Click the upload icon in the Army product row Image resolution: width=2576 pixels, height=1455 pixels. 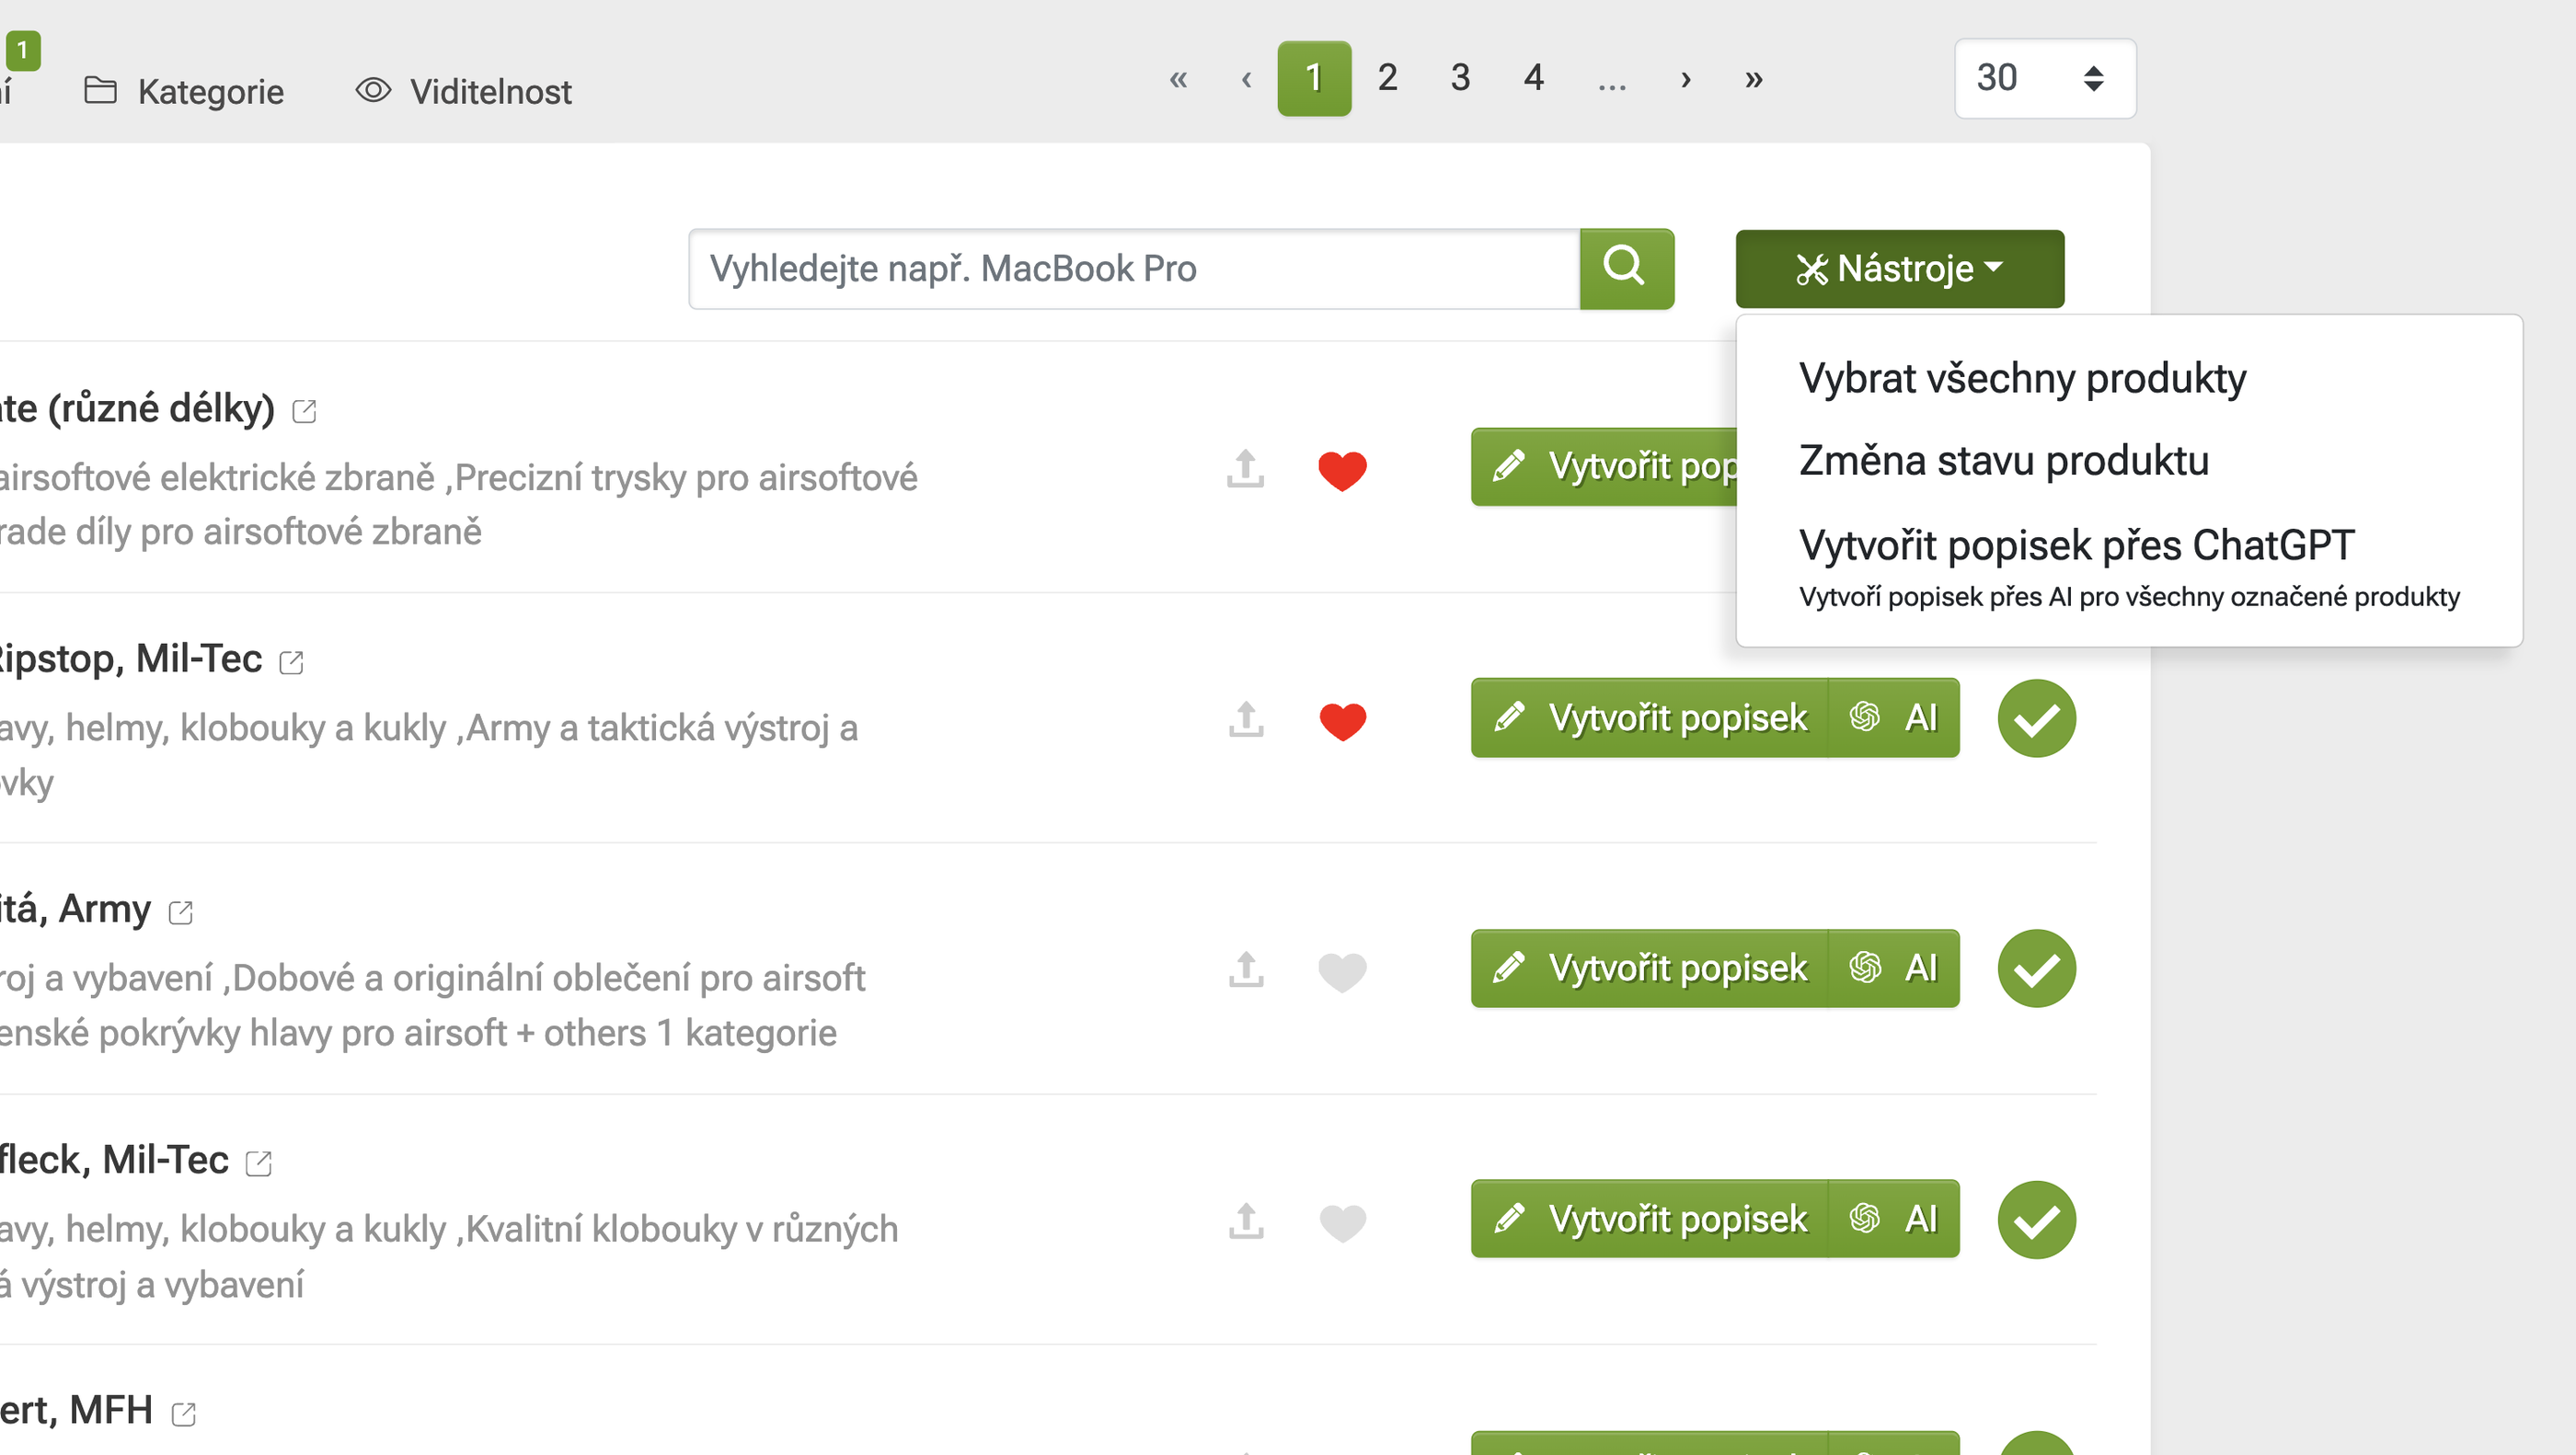click(x=1246, y=969)
